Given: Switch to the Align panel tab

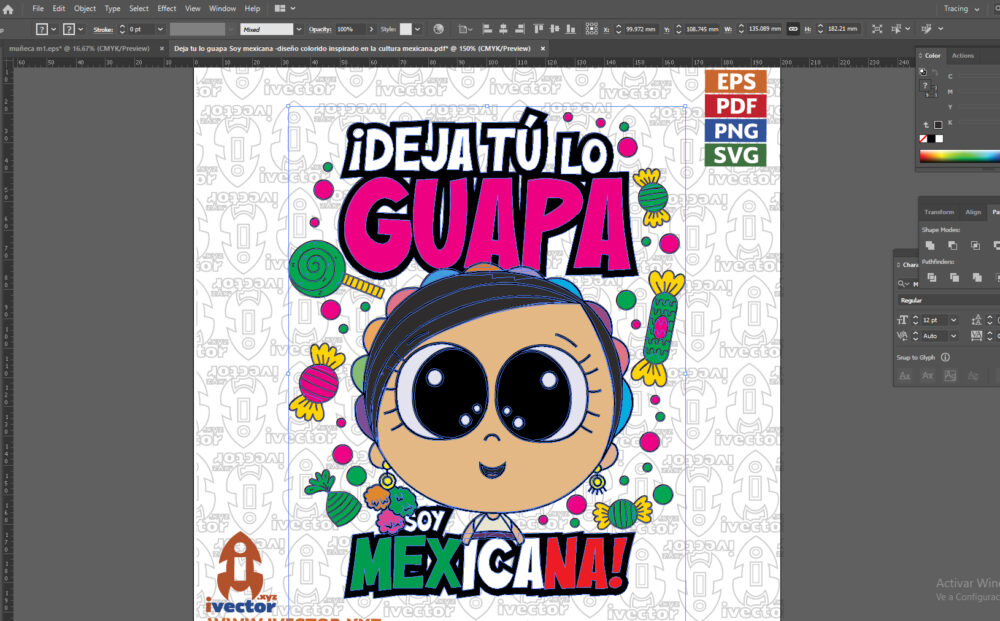Looking at the screenshot, I should click(x=973, y=212).
